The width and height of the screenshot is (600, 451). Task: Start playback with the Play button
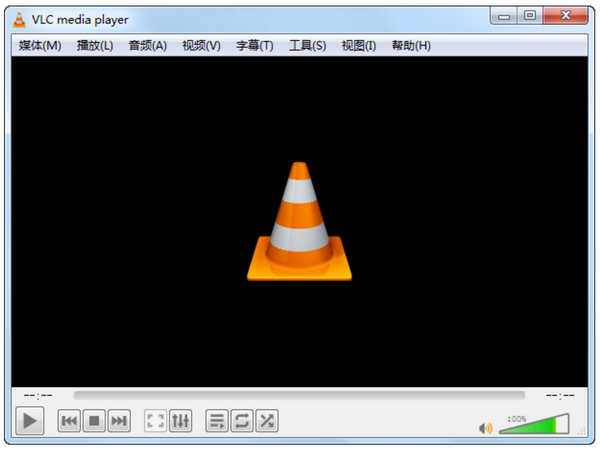click(30, 421)
